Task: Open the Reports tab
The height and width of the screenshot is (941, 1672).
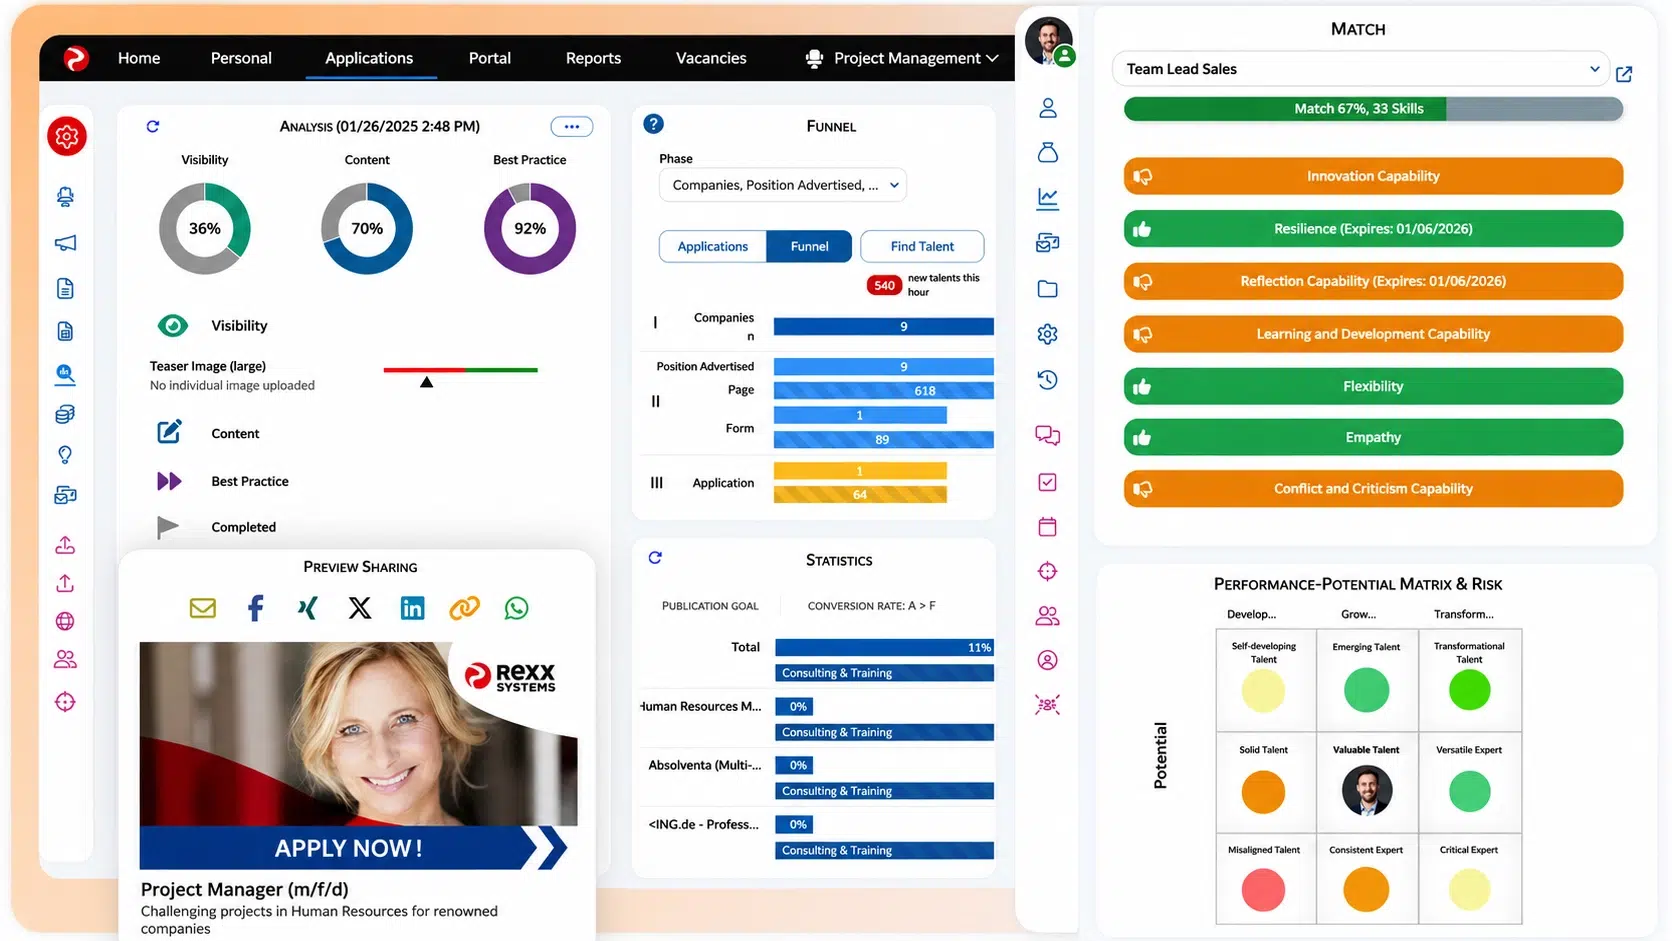Action: [x=593, y=58]
